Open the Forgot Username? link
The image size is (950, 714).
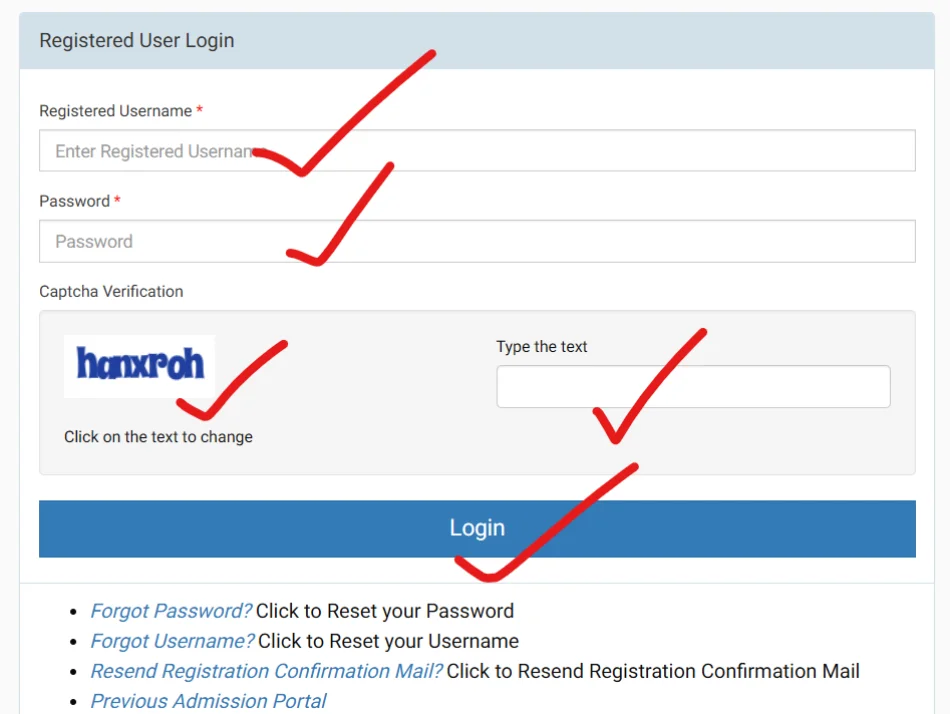(172, 641)
